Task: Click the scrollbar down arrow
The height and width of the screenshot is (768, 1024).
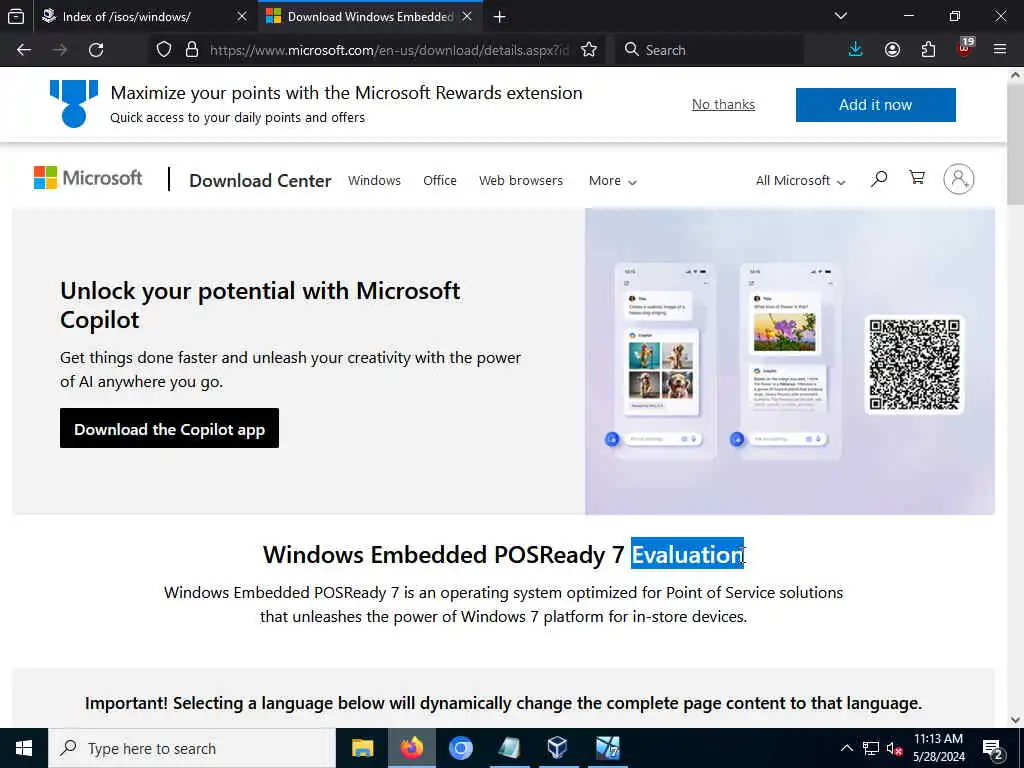Action: pos(1015,720)
